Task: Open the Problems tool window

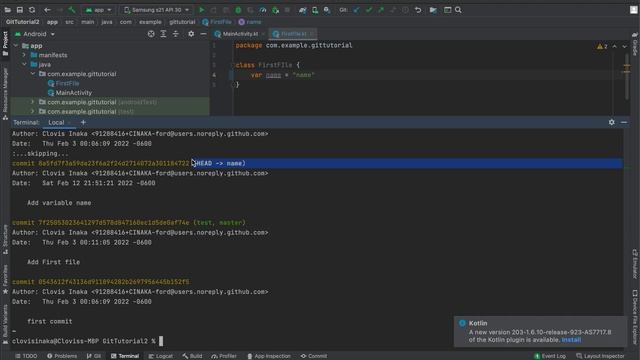Action: (x=62, y=356)
